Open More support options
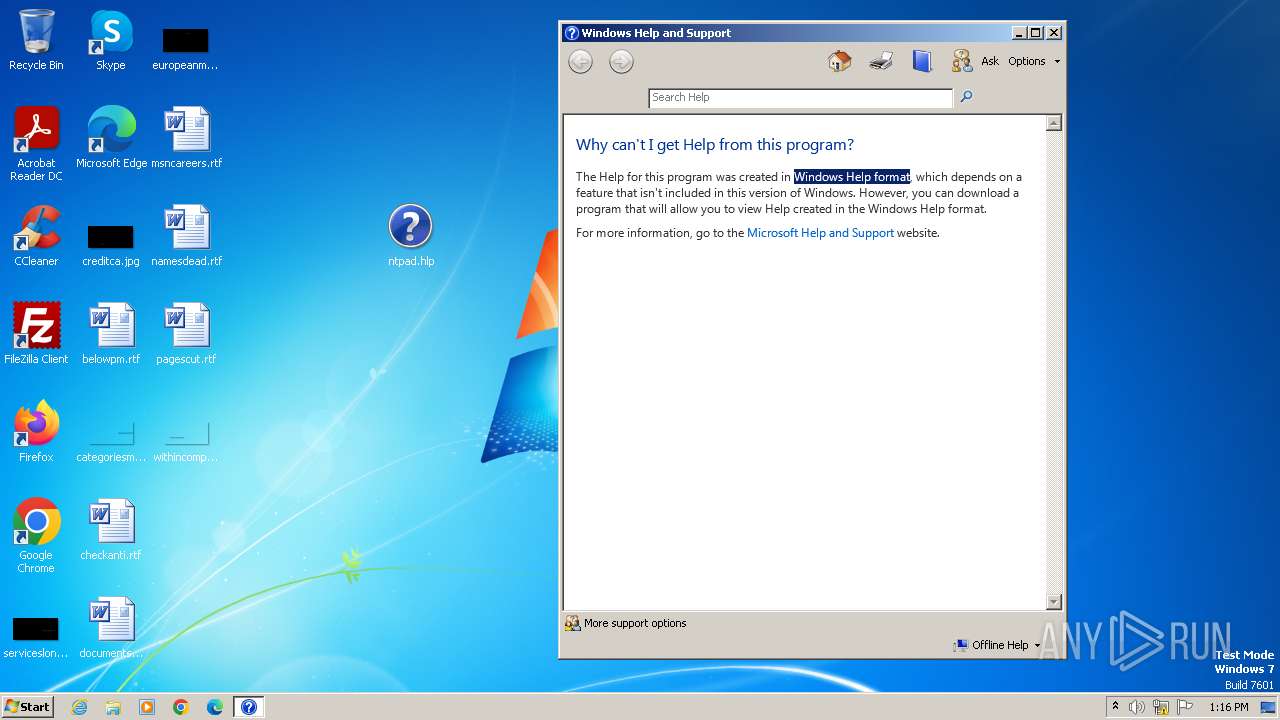1280x720 pixels. pos(626,623)
